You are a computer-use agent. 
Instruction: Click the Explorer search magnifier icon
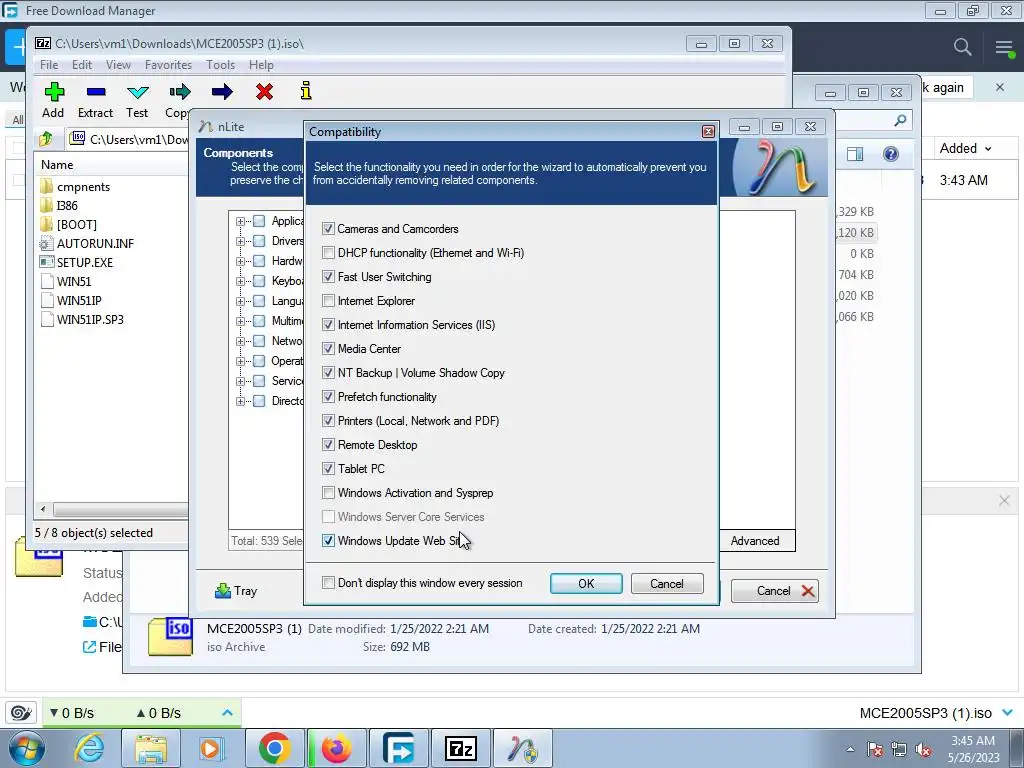tap(901, 120)
